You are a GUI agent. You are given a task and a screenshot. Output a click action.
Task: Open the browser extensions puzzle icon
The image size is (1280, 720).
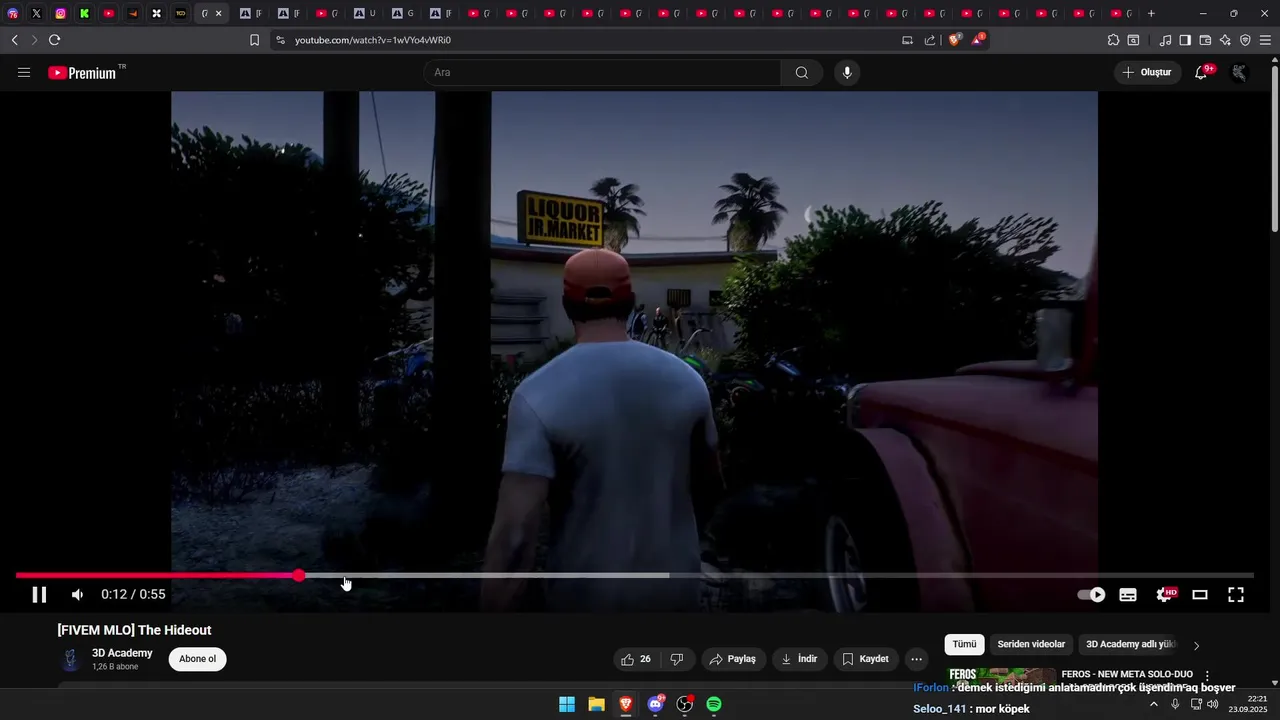(1113, 40)
